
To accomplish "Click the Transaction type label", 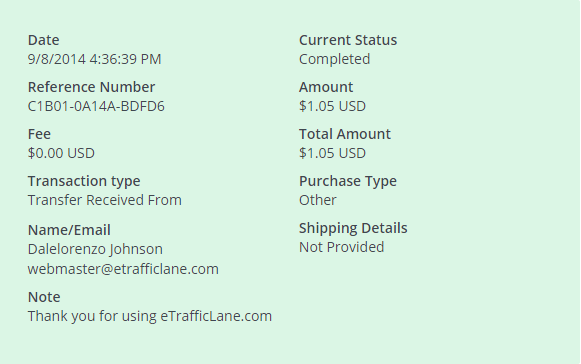I will pyautogui.click(x=84, y=181).
